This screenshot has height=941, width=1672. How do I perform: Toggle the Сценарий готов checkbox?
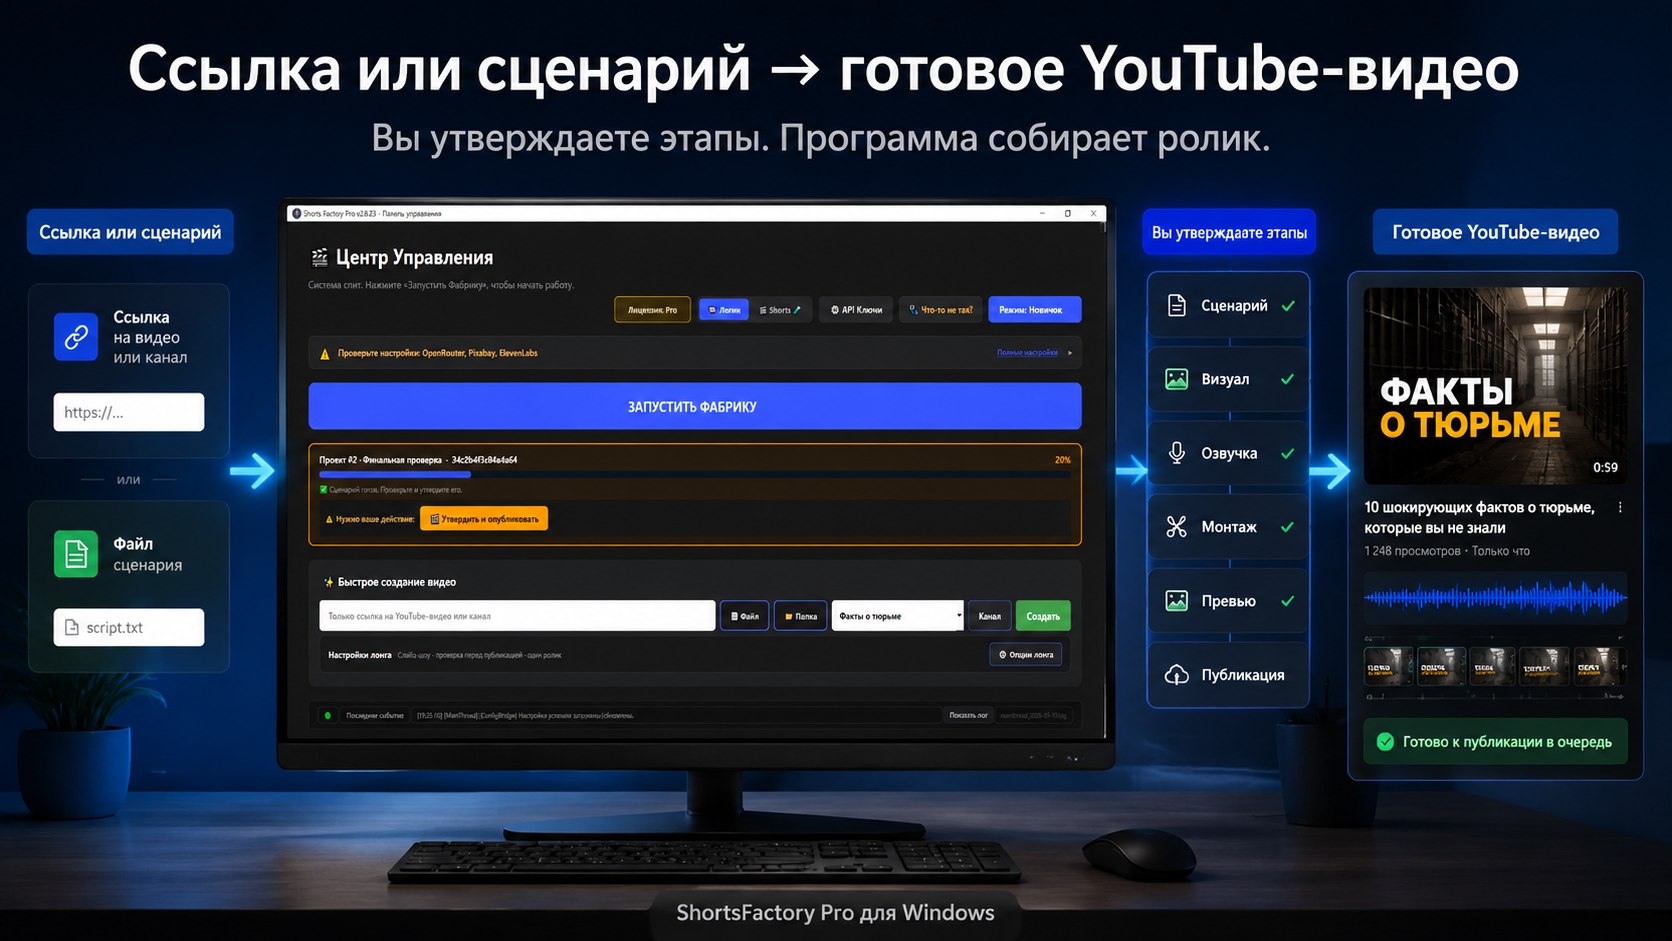(x=323, y=490)
